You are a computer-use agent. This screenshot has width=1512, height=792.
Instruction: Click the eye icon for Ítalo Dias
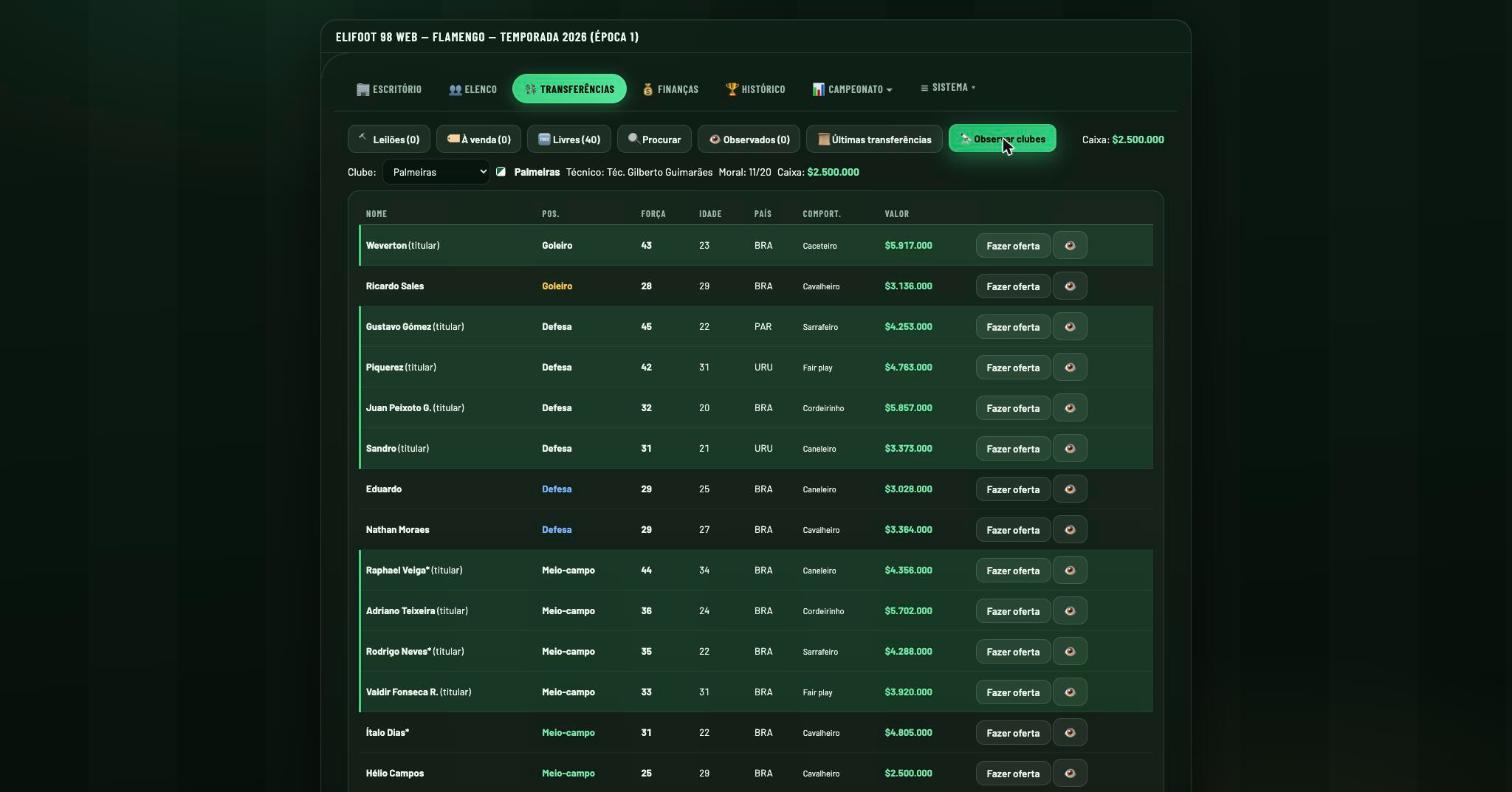coord(1069,733)
